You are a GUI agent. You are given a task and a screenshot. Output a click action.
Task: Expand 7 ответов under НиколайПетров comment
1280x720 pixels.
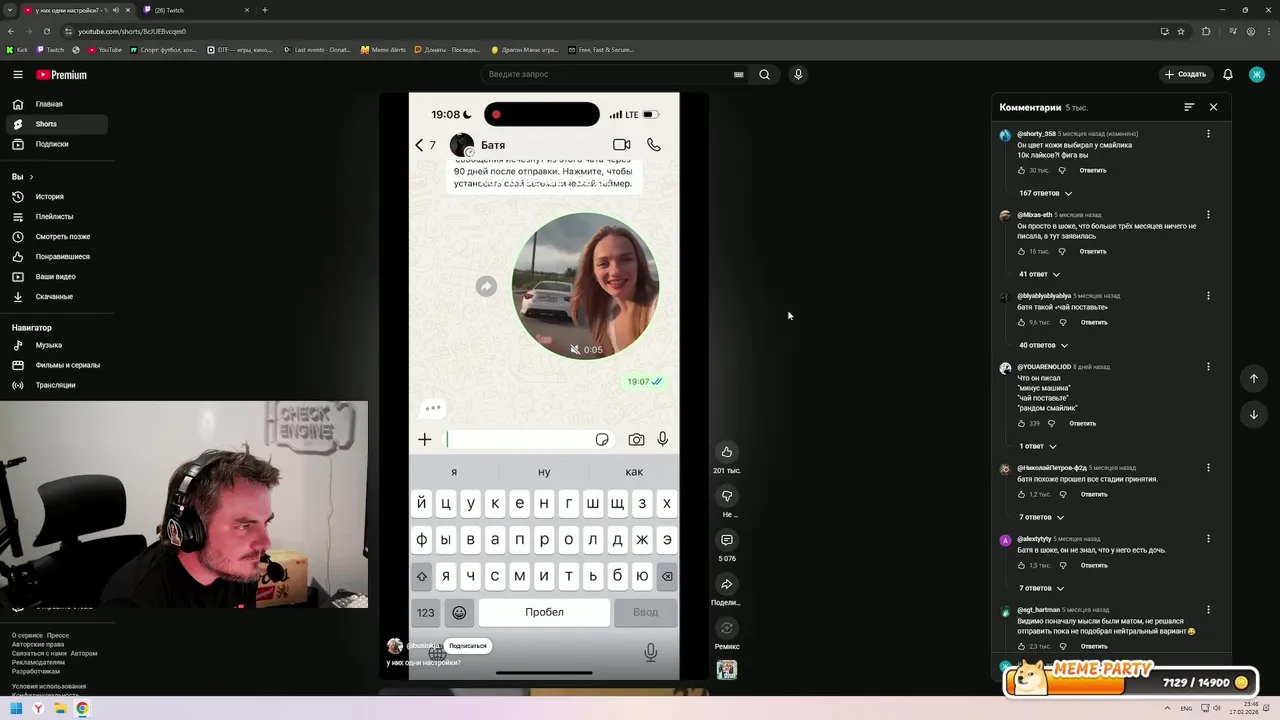(x=1041, y=517)
